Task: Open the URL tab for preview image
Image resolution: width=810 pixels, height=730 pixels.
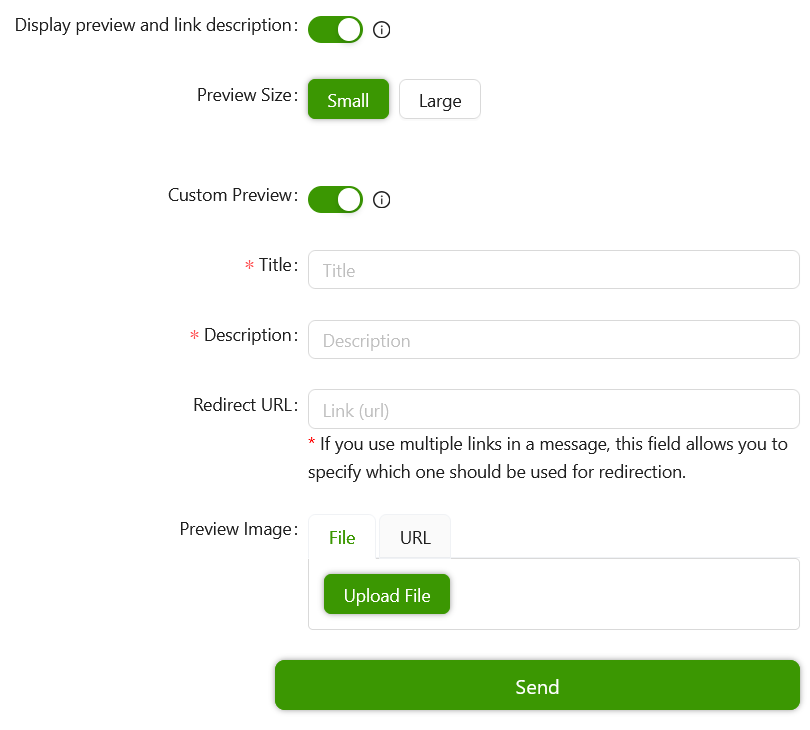Action: [415, 537]
